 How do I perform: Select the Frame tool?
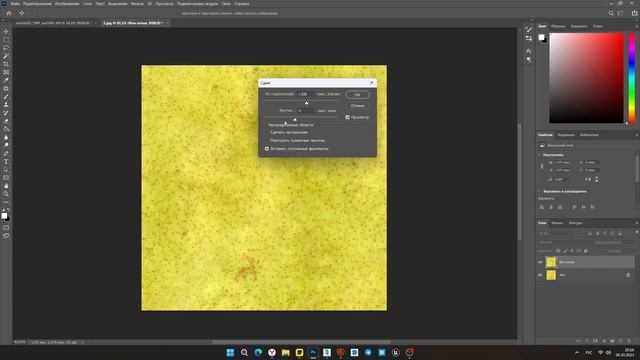6,72
